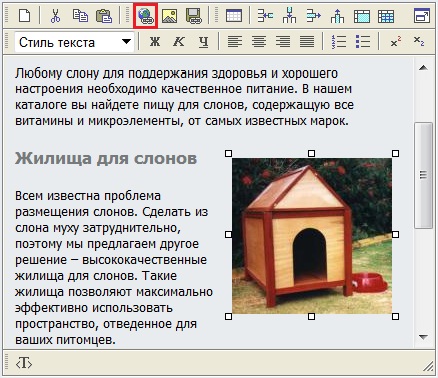Click the cell grid properties icon
Screen dimensions: 438x378
[x=386, y=16]
